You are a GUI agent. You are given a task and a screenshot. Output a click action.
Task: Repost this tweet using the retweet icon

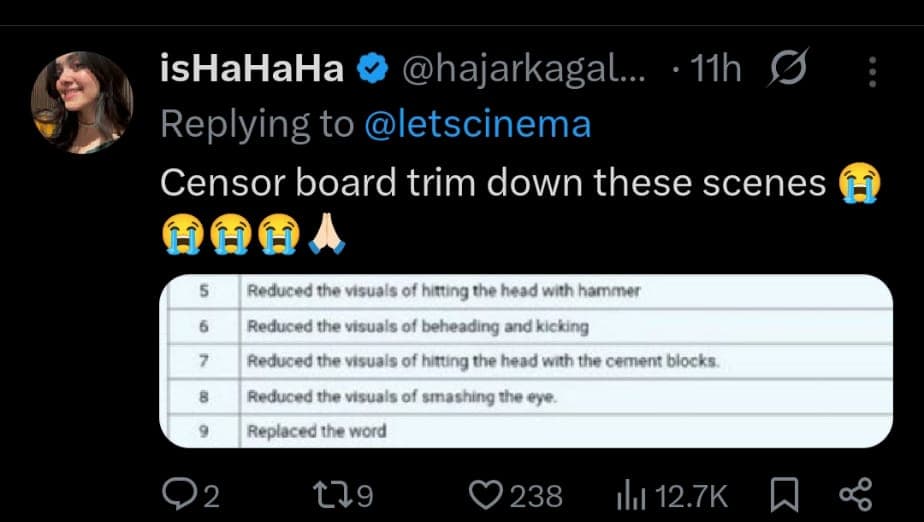pos(329,494)
